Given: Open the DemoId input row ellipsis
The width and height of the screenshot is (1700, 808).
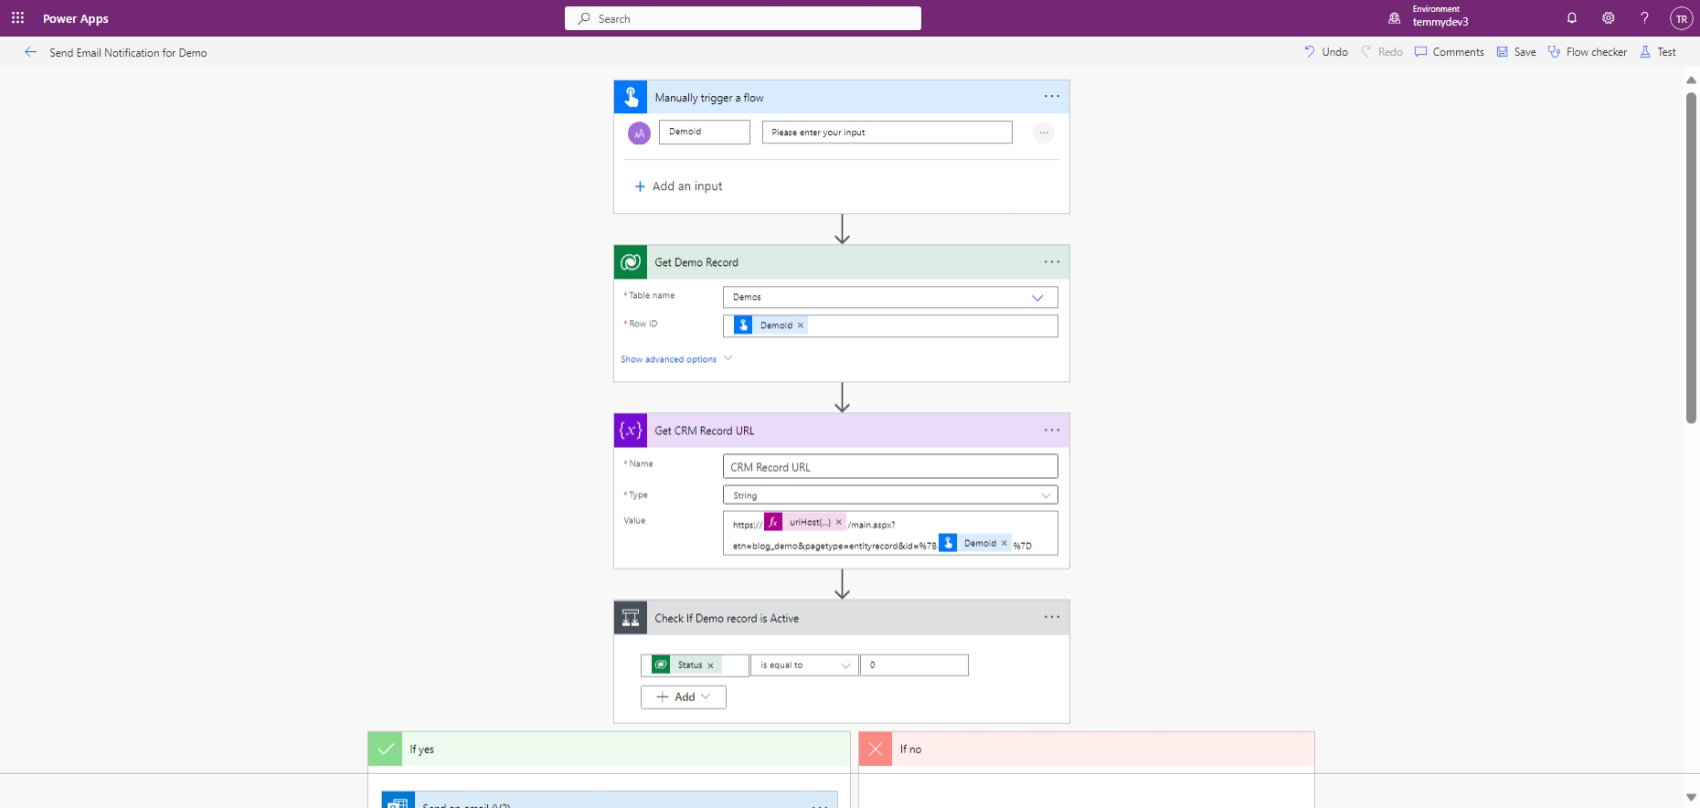Looking at the screenshot, I should point(1043,132).
